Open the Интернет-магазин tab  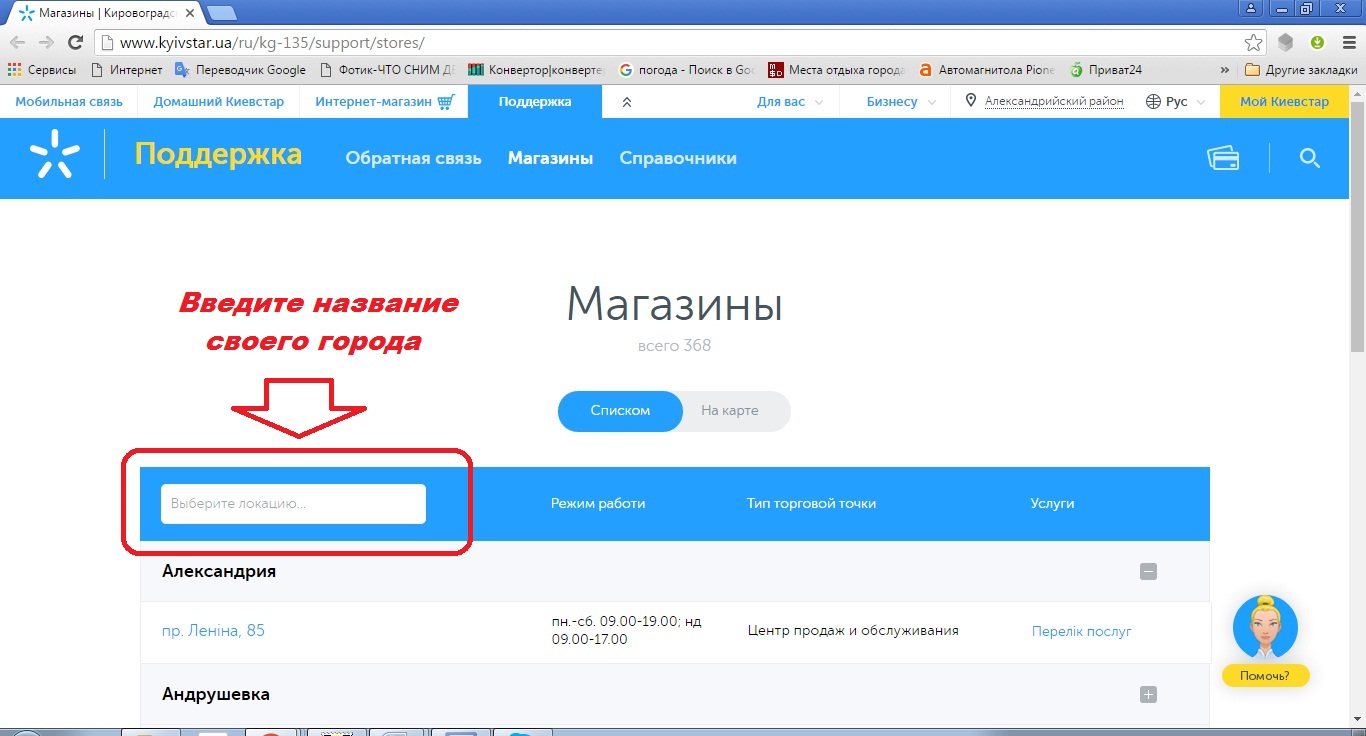click(385, 102)
